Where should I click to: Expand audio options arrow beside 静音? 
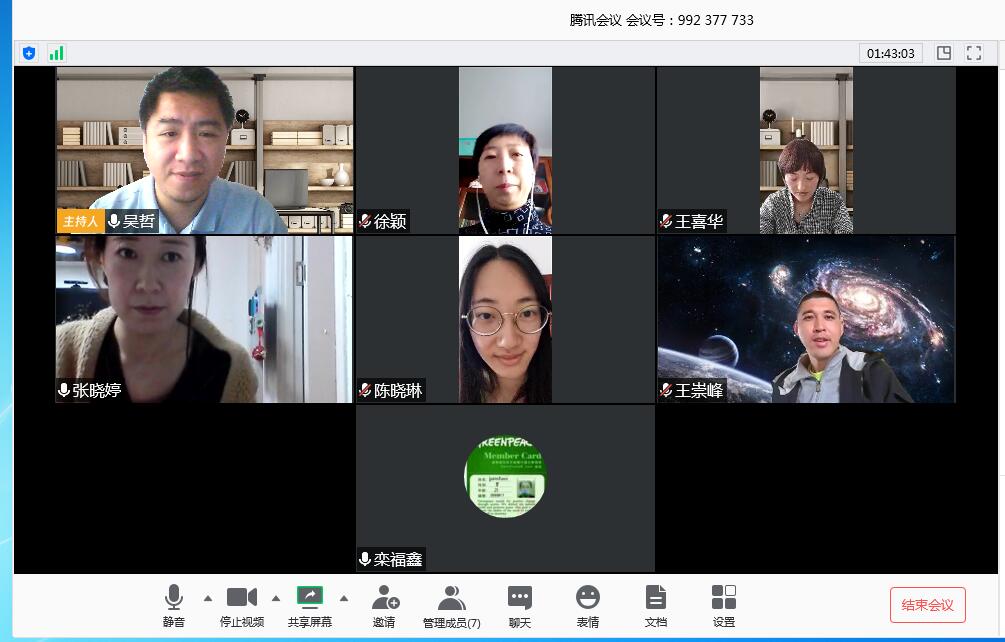click(208, 598)
